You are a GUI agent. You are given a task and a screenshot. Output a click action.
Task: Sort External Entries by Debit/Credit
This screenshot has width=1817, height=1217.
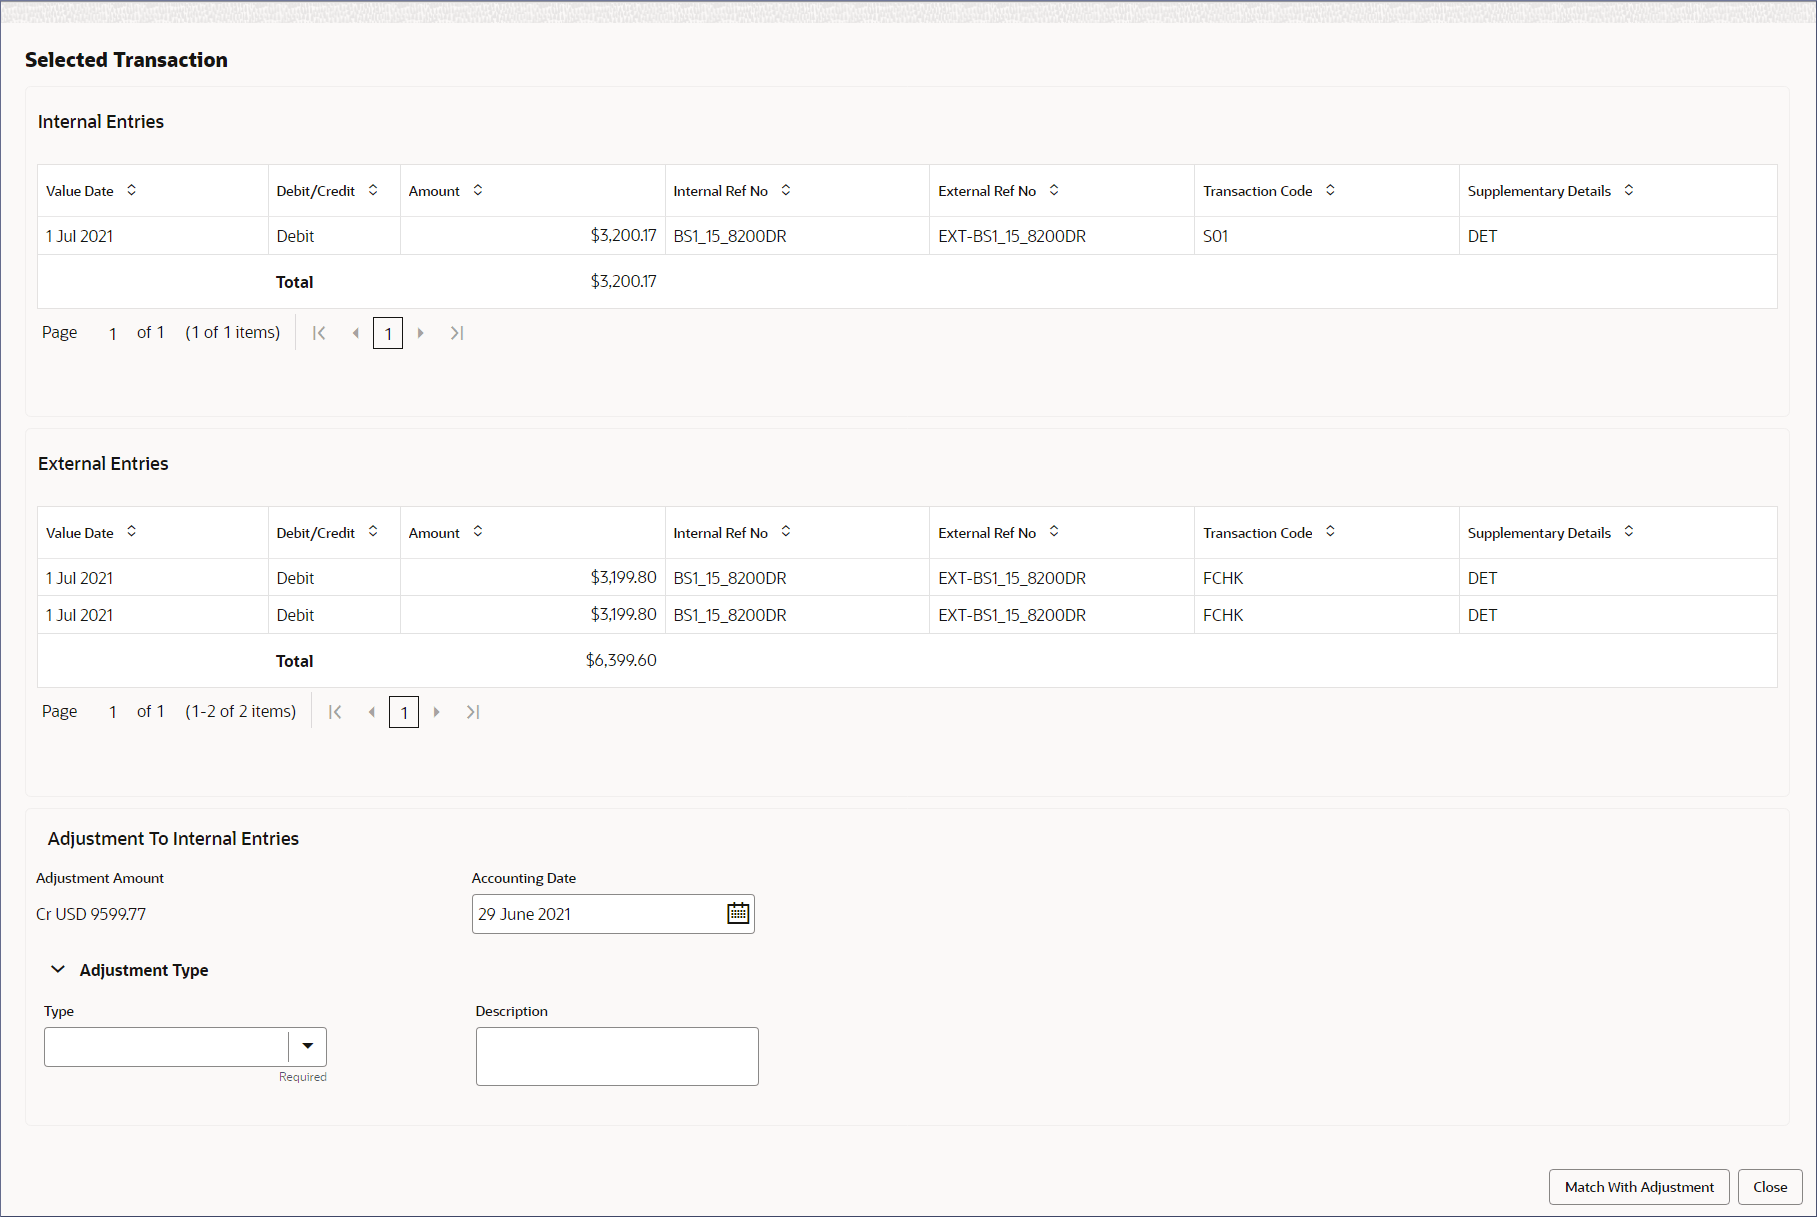[x=373, y=532]
